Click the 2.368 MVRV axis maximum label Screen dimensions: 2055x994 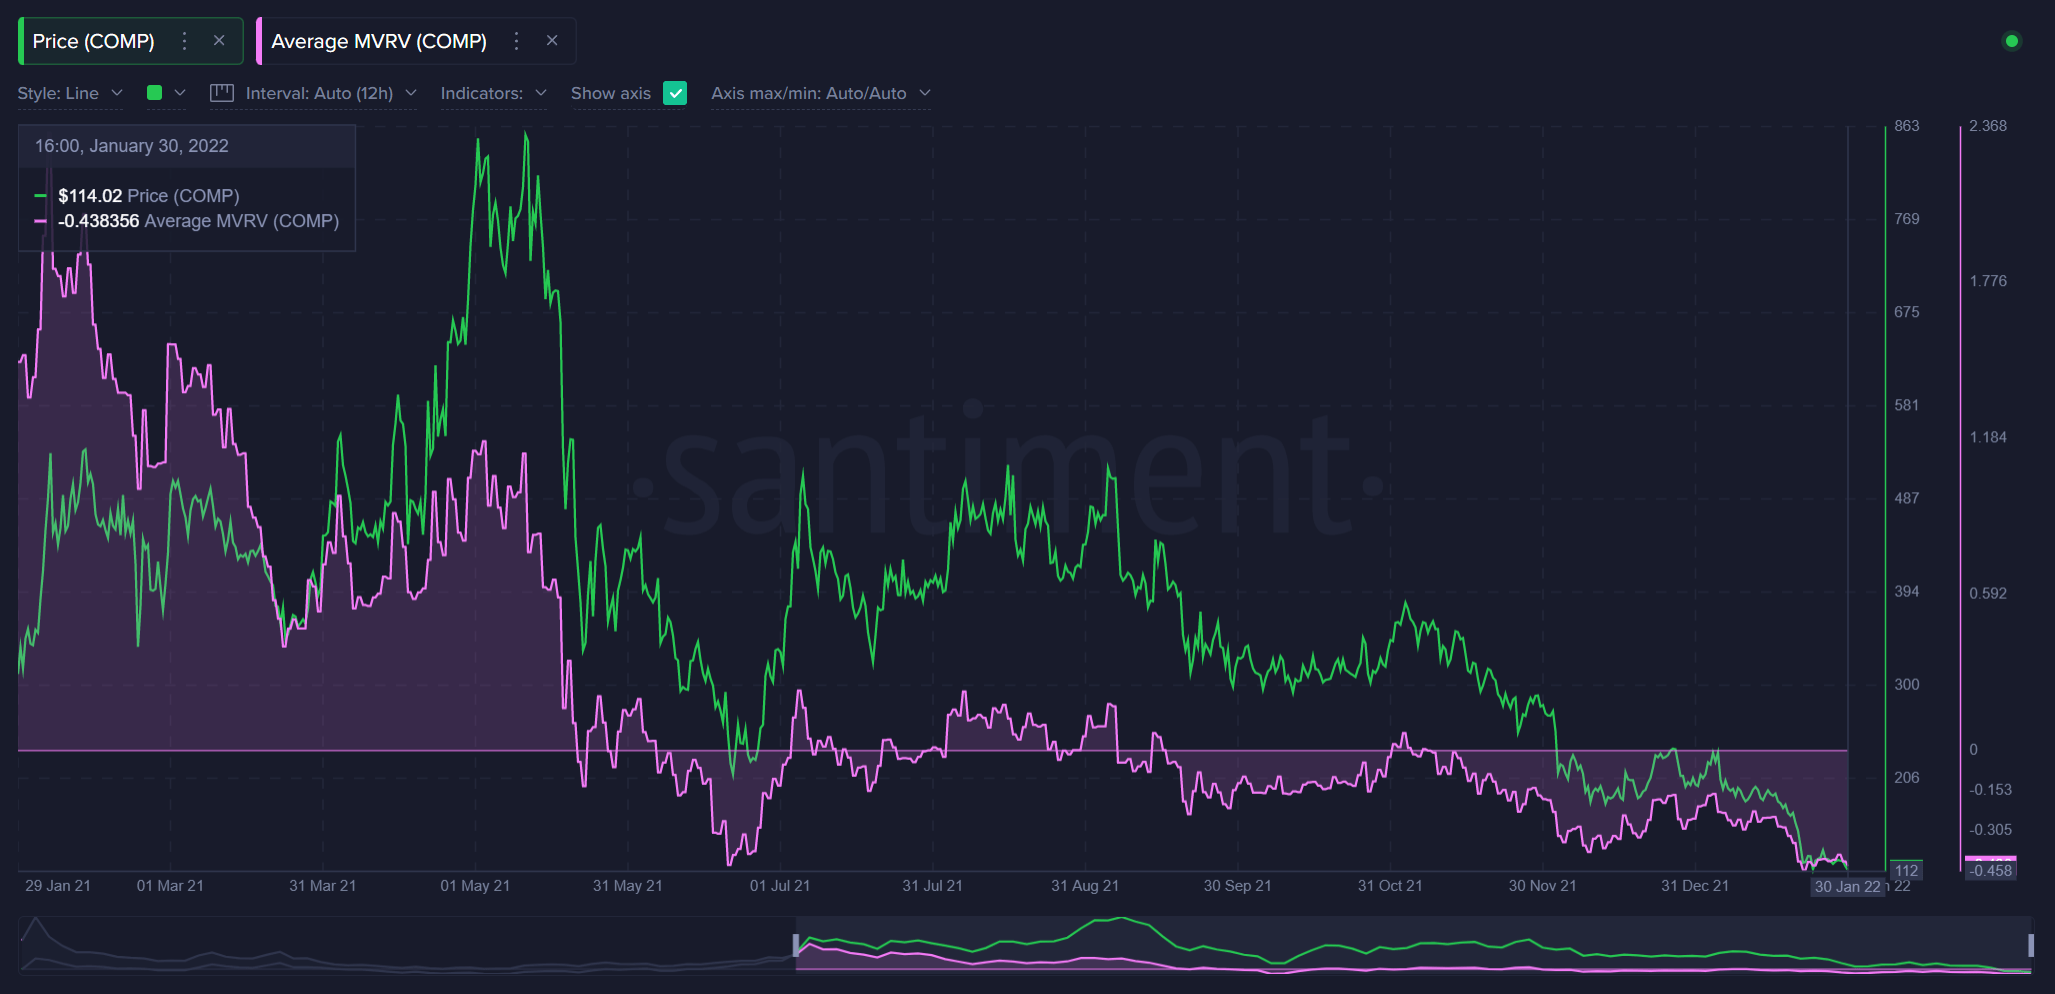tap(1988, 126)
